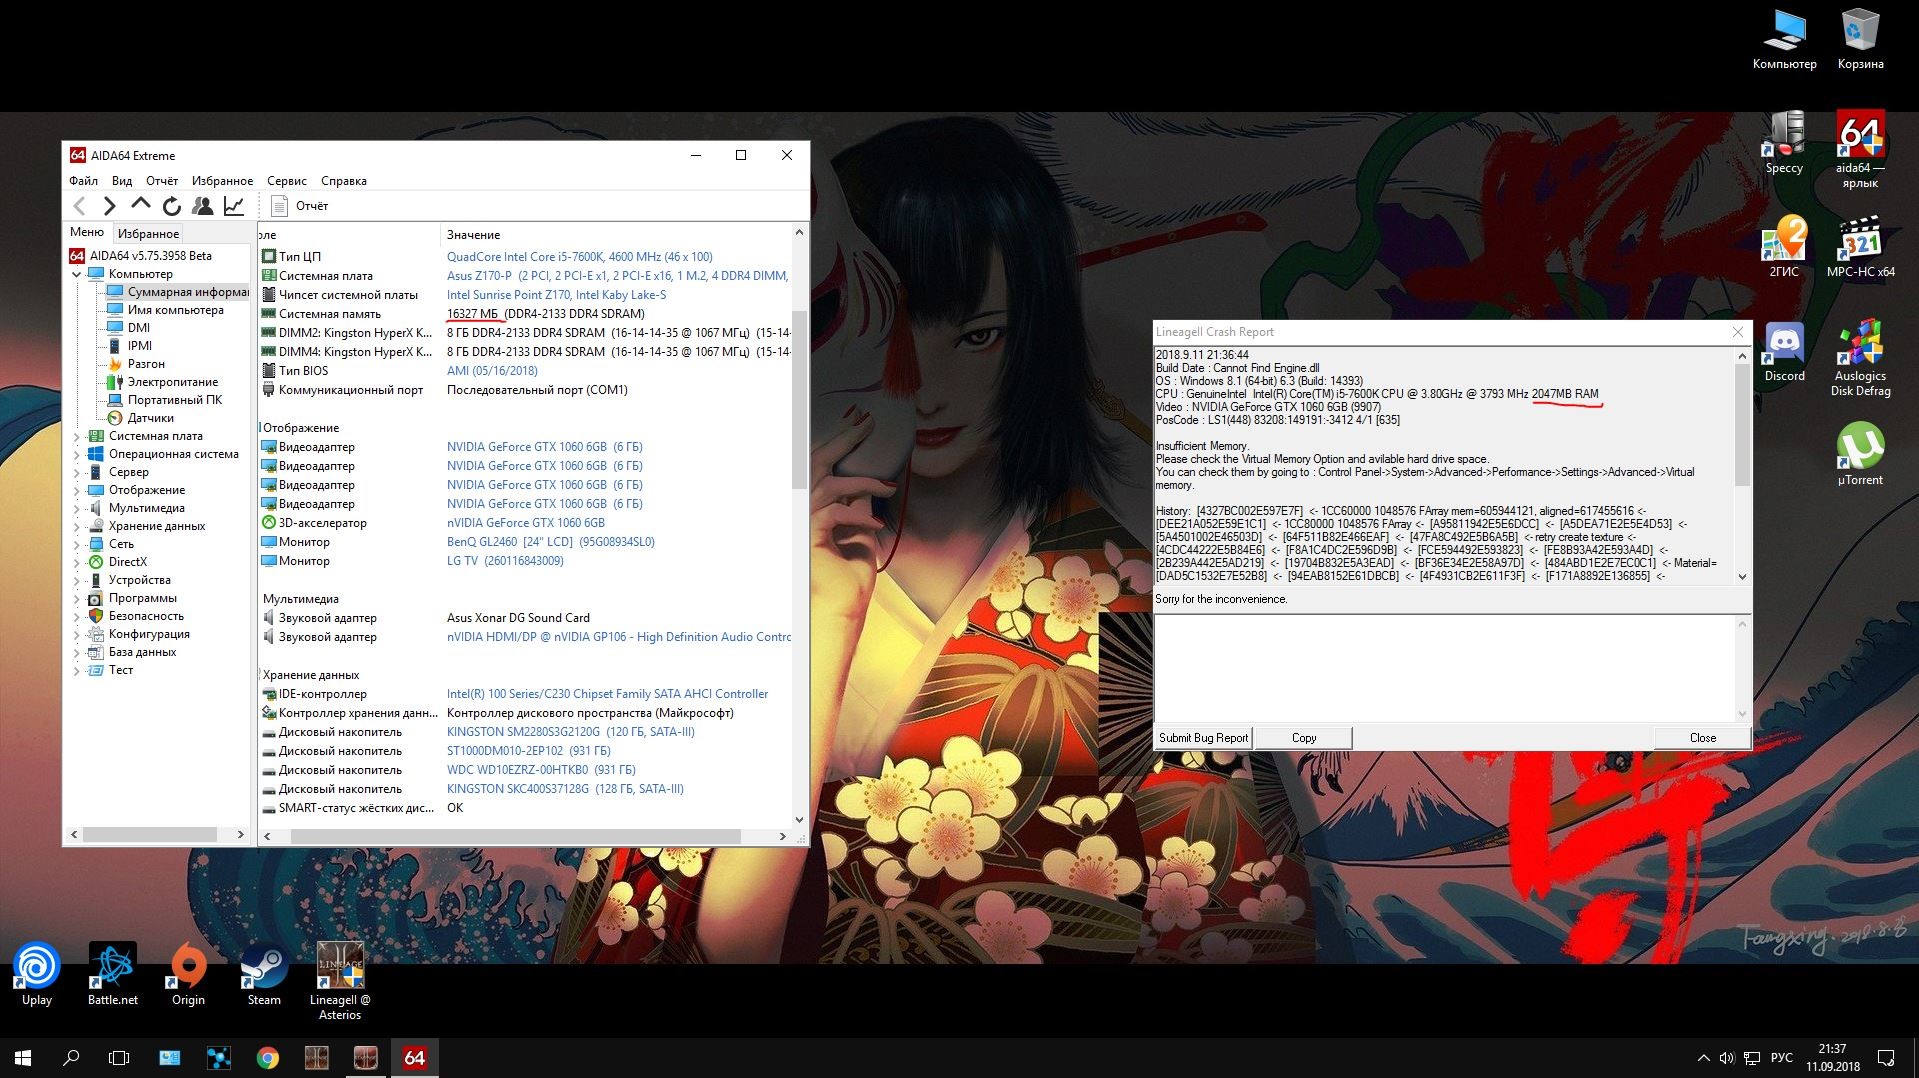Expand the Мультимедиа tree node
Viewport: 1919px width, 1078px height.
click(x=77, y=508)
